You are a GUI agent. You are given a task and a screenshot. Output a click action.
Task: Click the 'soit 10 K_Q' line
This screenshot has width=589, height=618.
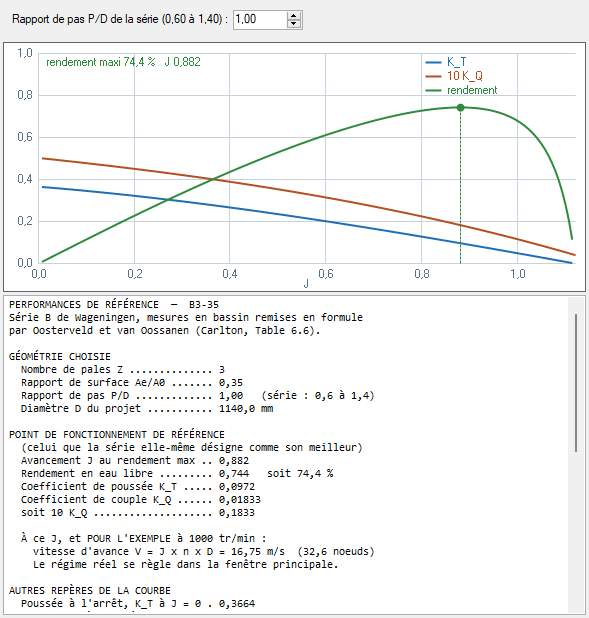tap(138, 512)
